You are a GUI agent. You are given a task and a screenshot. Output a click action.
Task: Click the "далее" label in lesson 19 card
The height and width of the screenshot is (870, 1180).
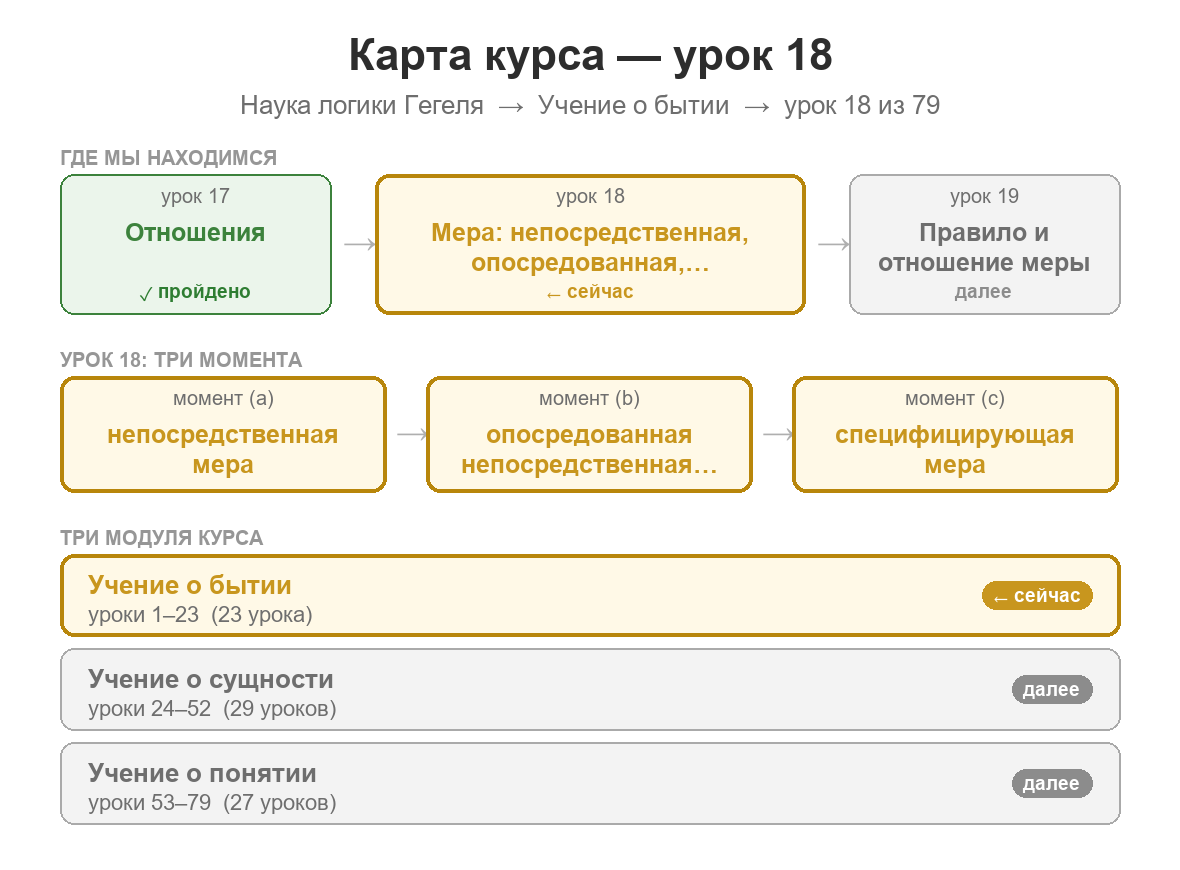pos(983,292)
